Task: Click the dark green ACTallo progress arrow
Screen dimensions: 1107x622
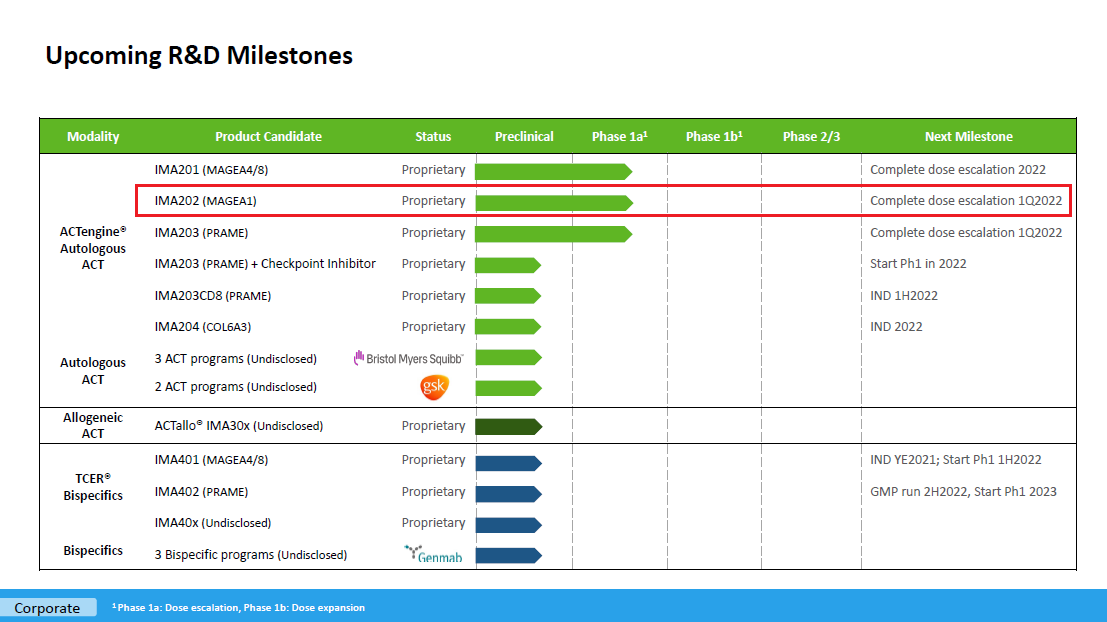Action: pyautogui.click(x=507, y=426)
